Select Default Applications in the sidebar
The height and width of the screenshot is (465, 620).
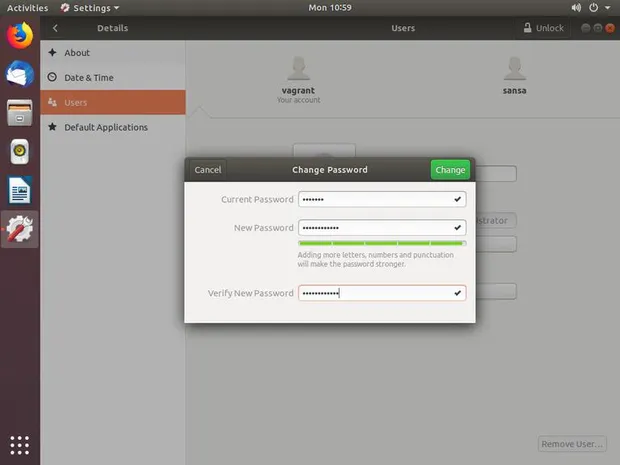(113, 127)
